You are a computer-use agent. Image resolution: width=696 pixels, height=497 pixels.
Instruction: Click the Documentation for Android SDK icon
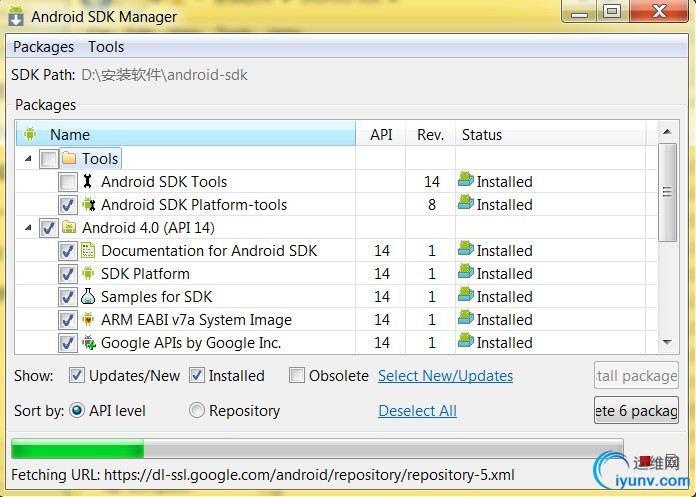(x=88, y=251)
